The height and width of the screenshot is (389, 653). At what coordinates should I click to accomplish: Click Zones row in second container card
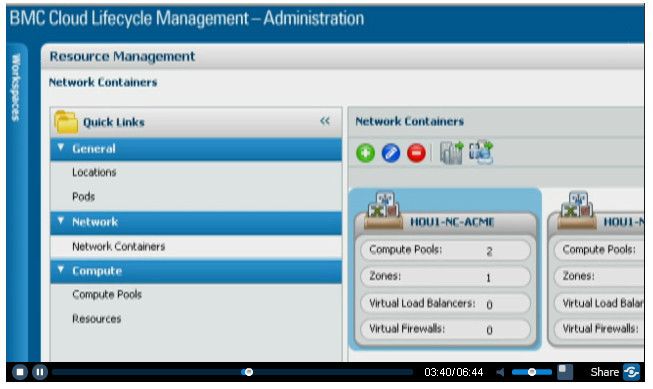(599, 277)
